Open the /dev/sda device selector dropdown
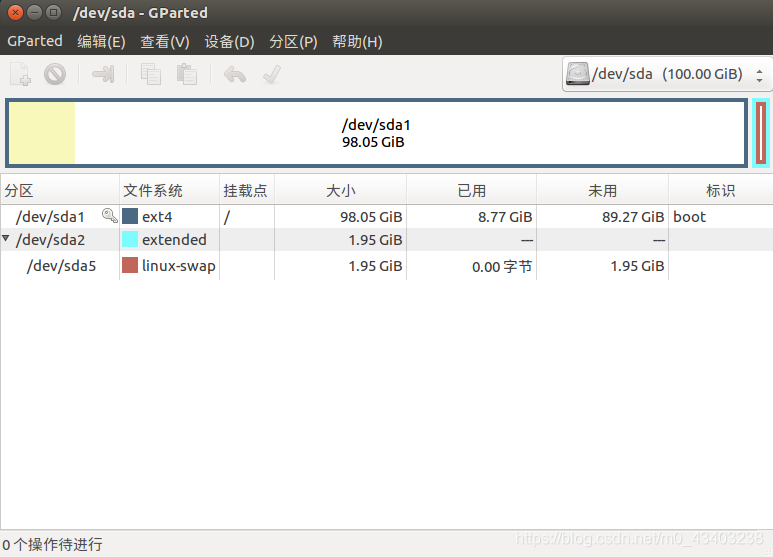The image size is (773, 557). [666, 74]
